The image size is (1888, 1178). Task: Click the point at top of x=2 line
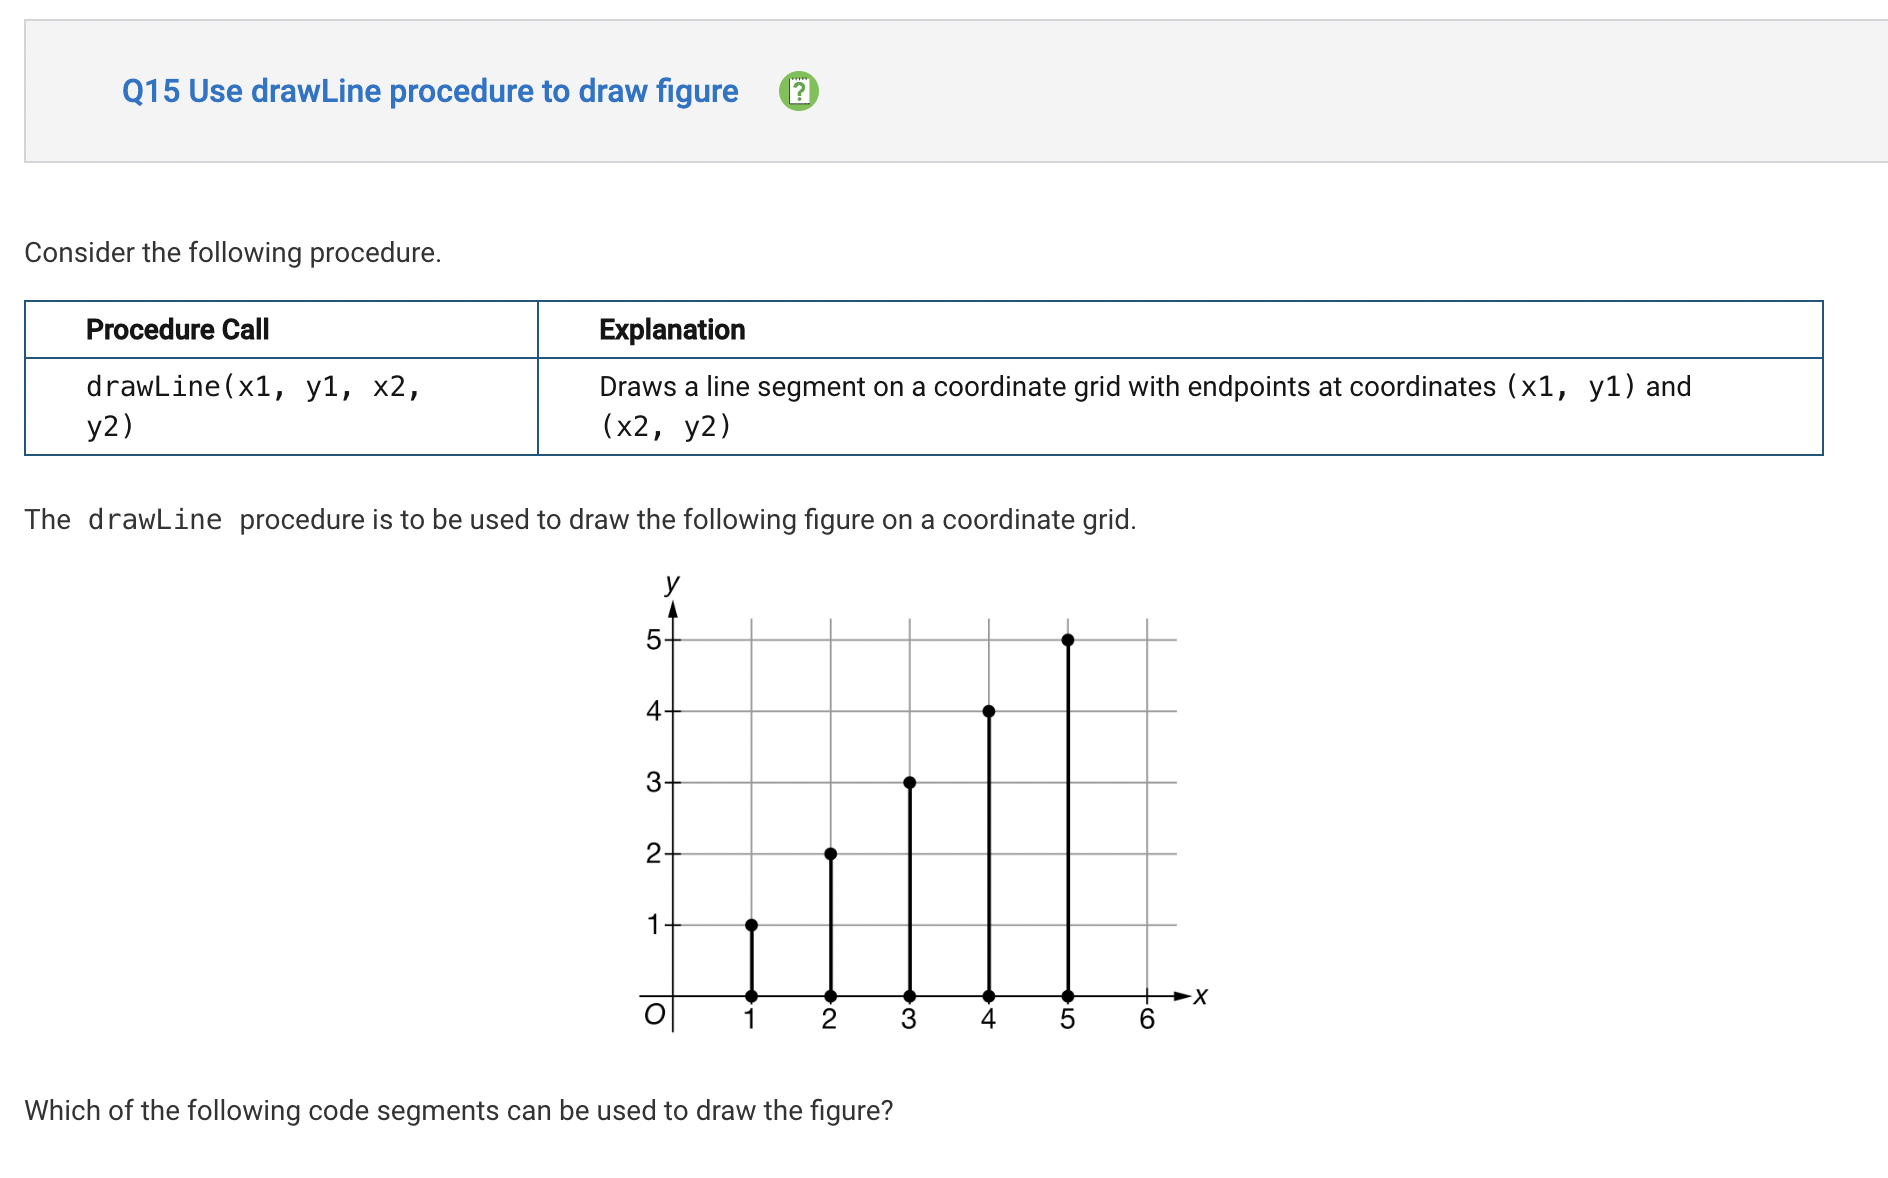point(830,854)
